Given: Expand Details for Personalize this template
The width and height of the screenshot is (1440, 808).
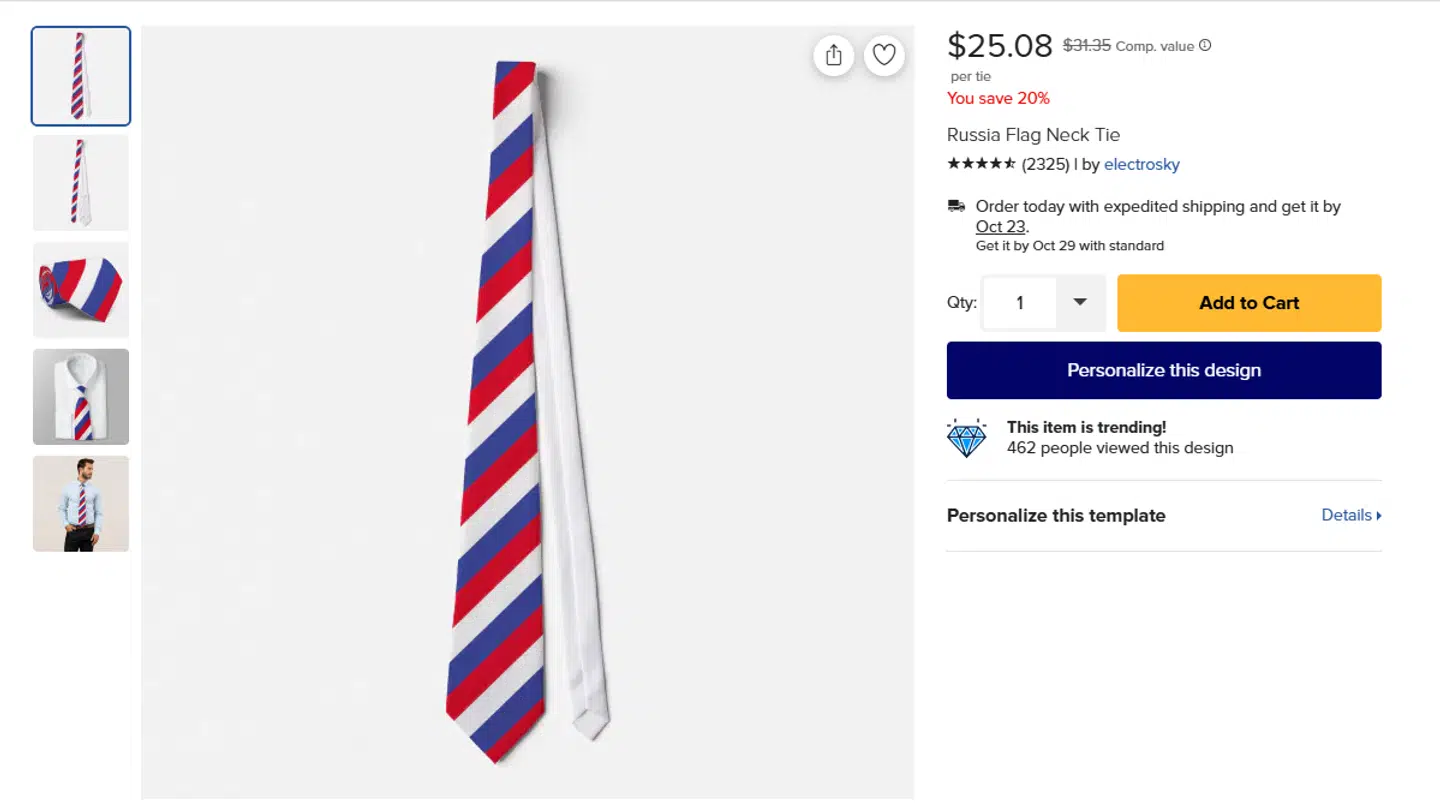Looking at the screenshot, I should [x=1351, y=515].
